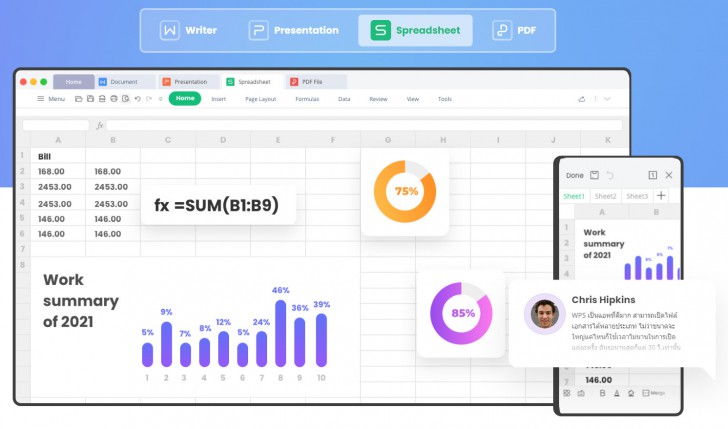Switch to Sheet1 in mobile editor

(x=574, y=196)
